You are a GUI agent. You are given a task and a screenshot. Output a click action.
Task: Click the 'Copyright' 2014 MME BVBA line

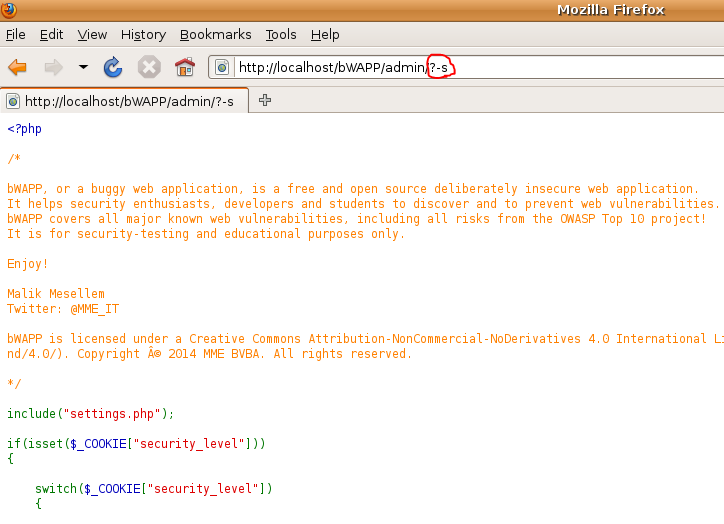coord(209,354)
